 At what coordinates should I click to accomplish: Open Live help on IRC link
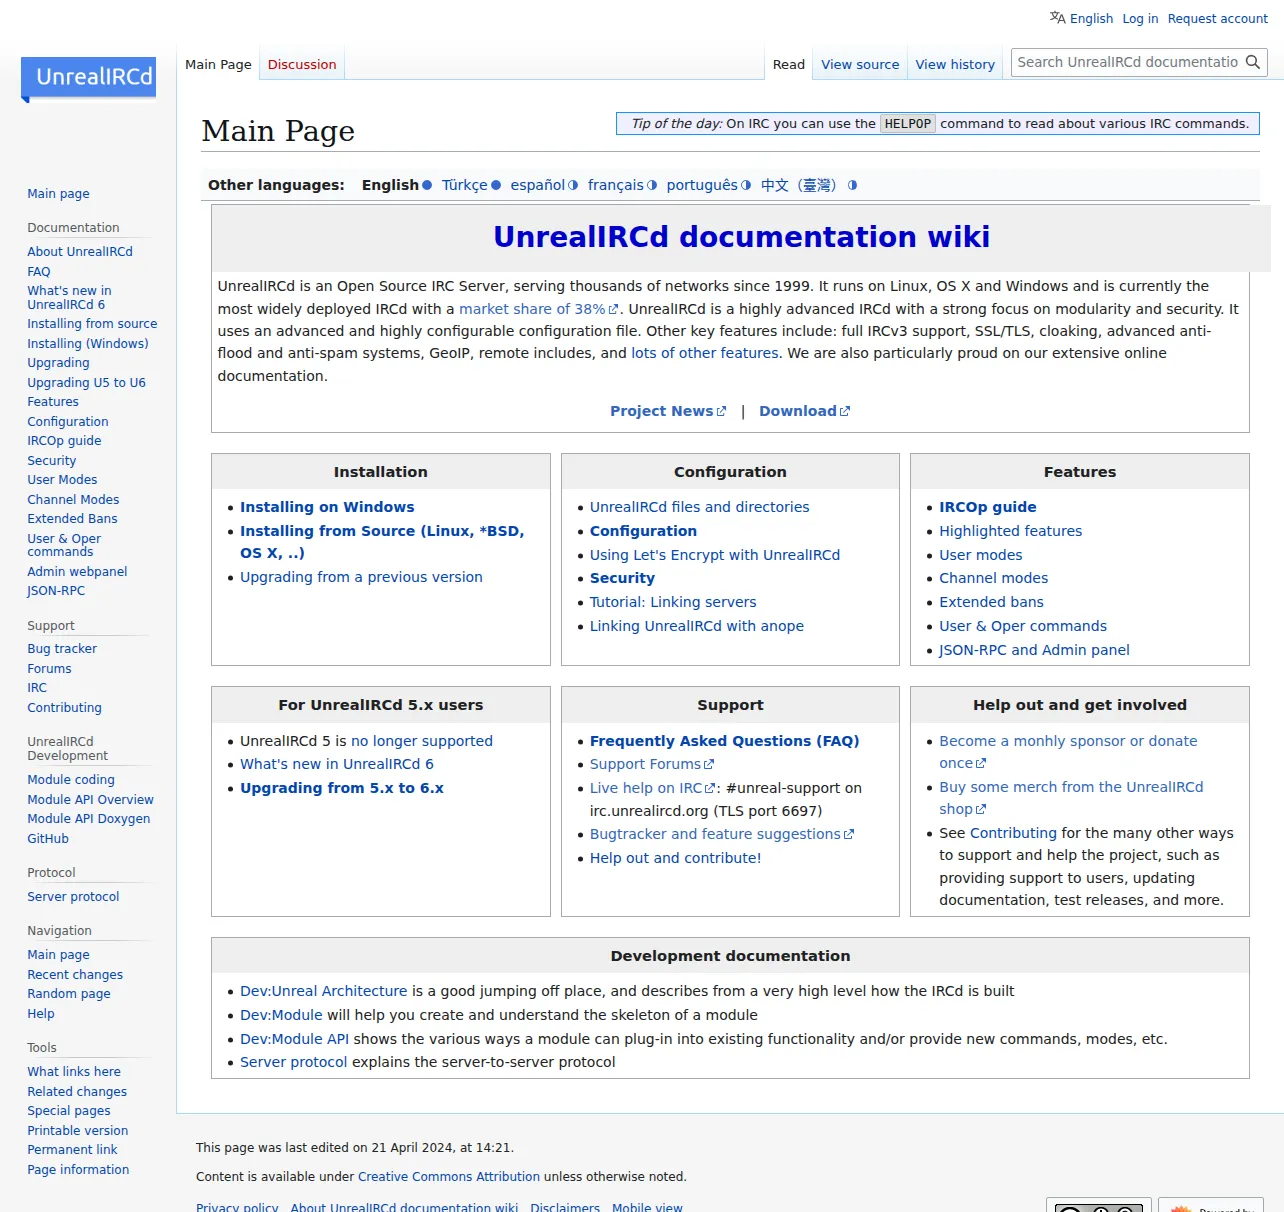652,788
